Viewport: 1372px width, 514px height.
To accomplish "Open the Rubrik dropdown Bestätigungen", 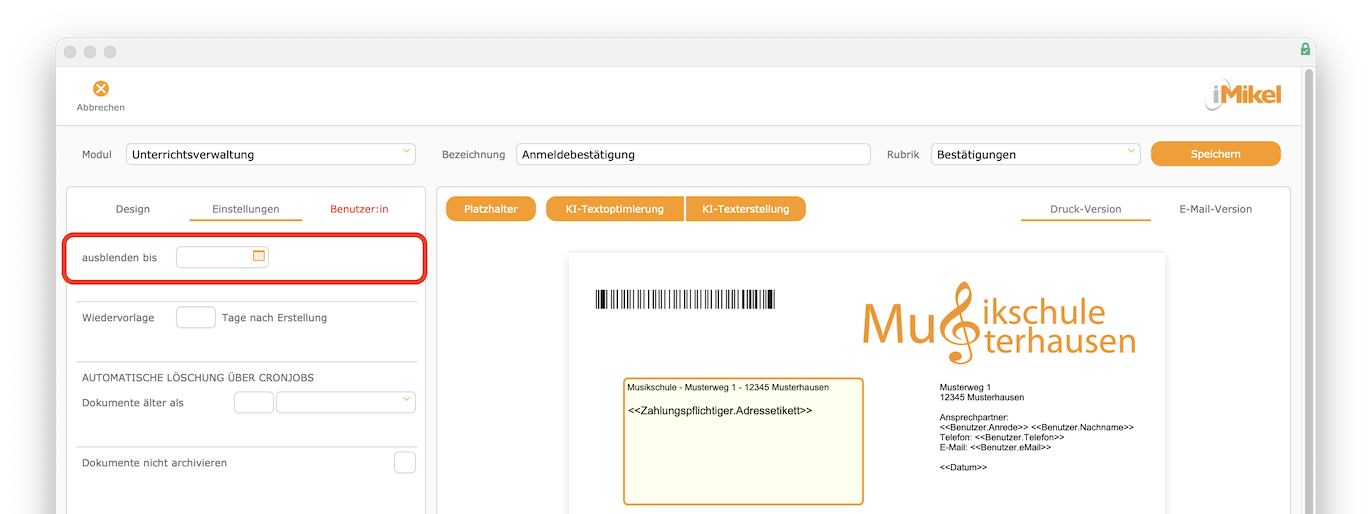I will point(1036,154).
